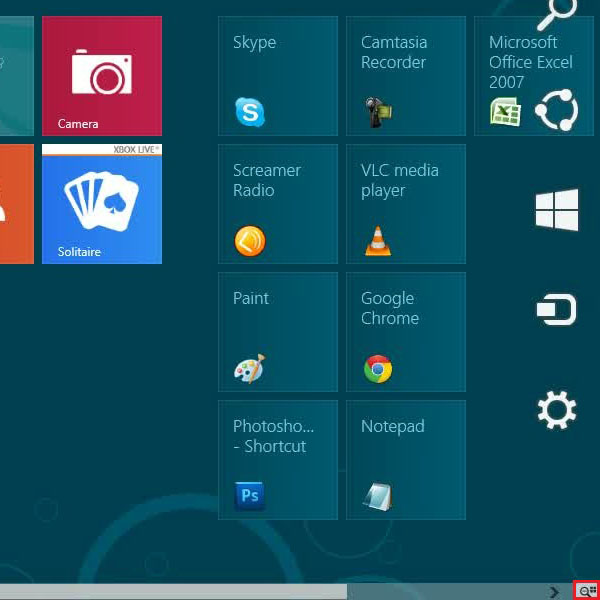Launch the Paint tile
This screenshot has width=600, height=600.
click(x=278, y=332)
